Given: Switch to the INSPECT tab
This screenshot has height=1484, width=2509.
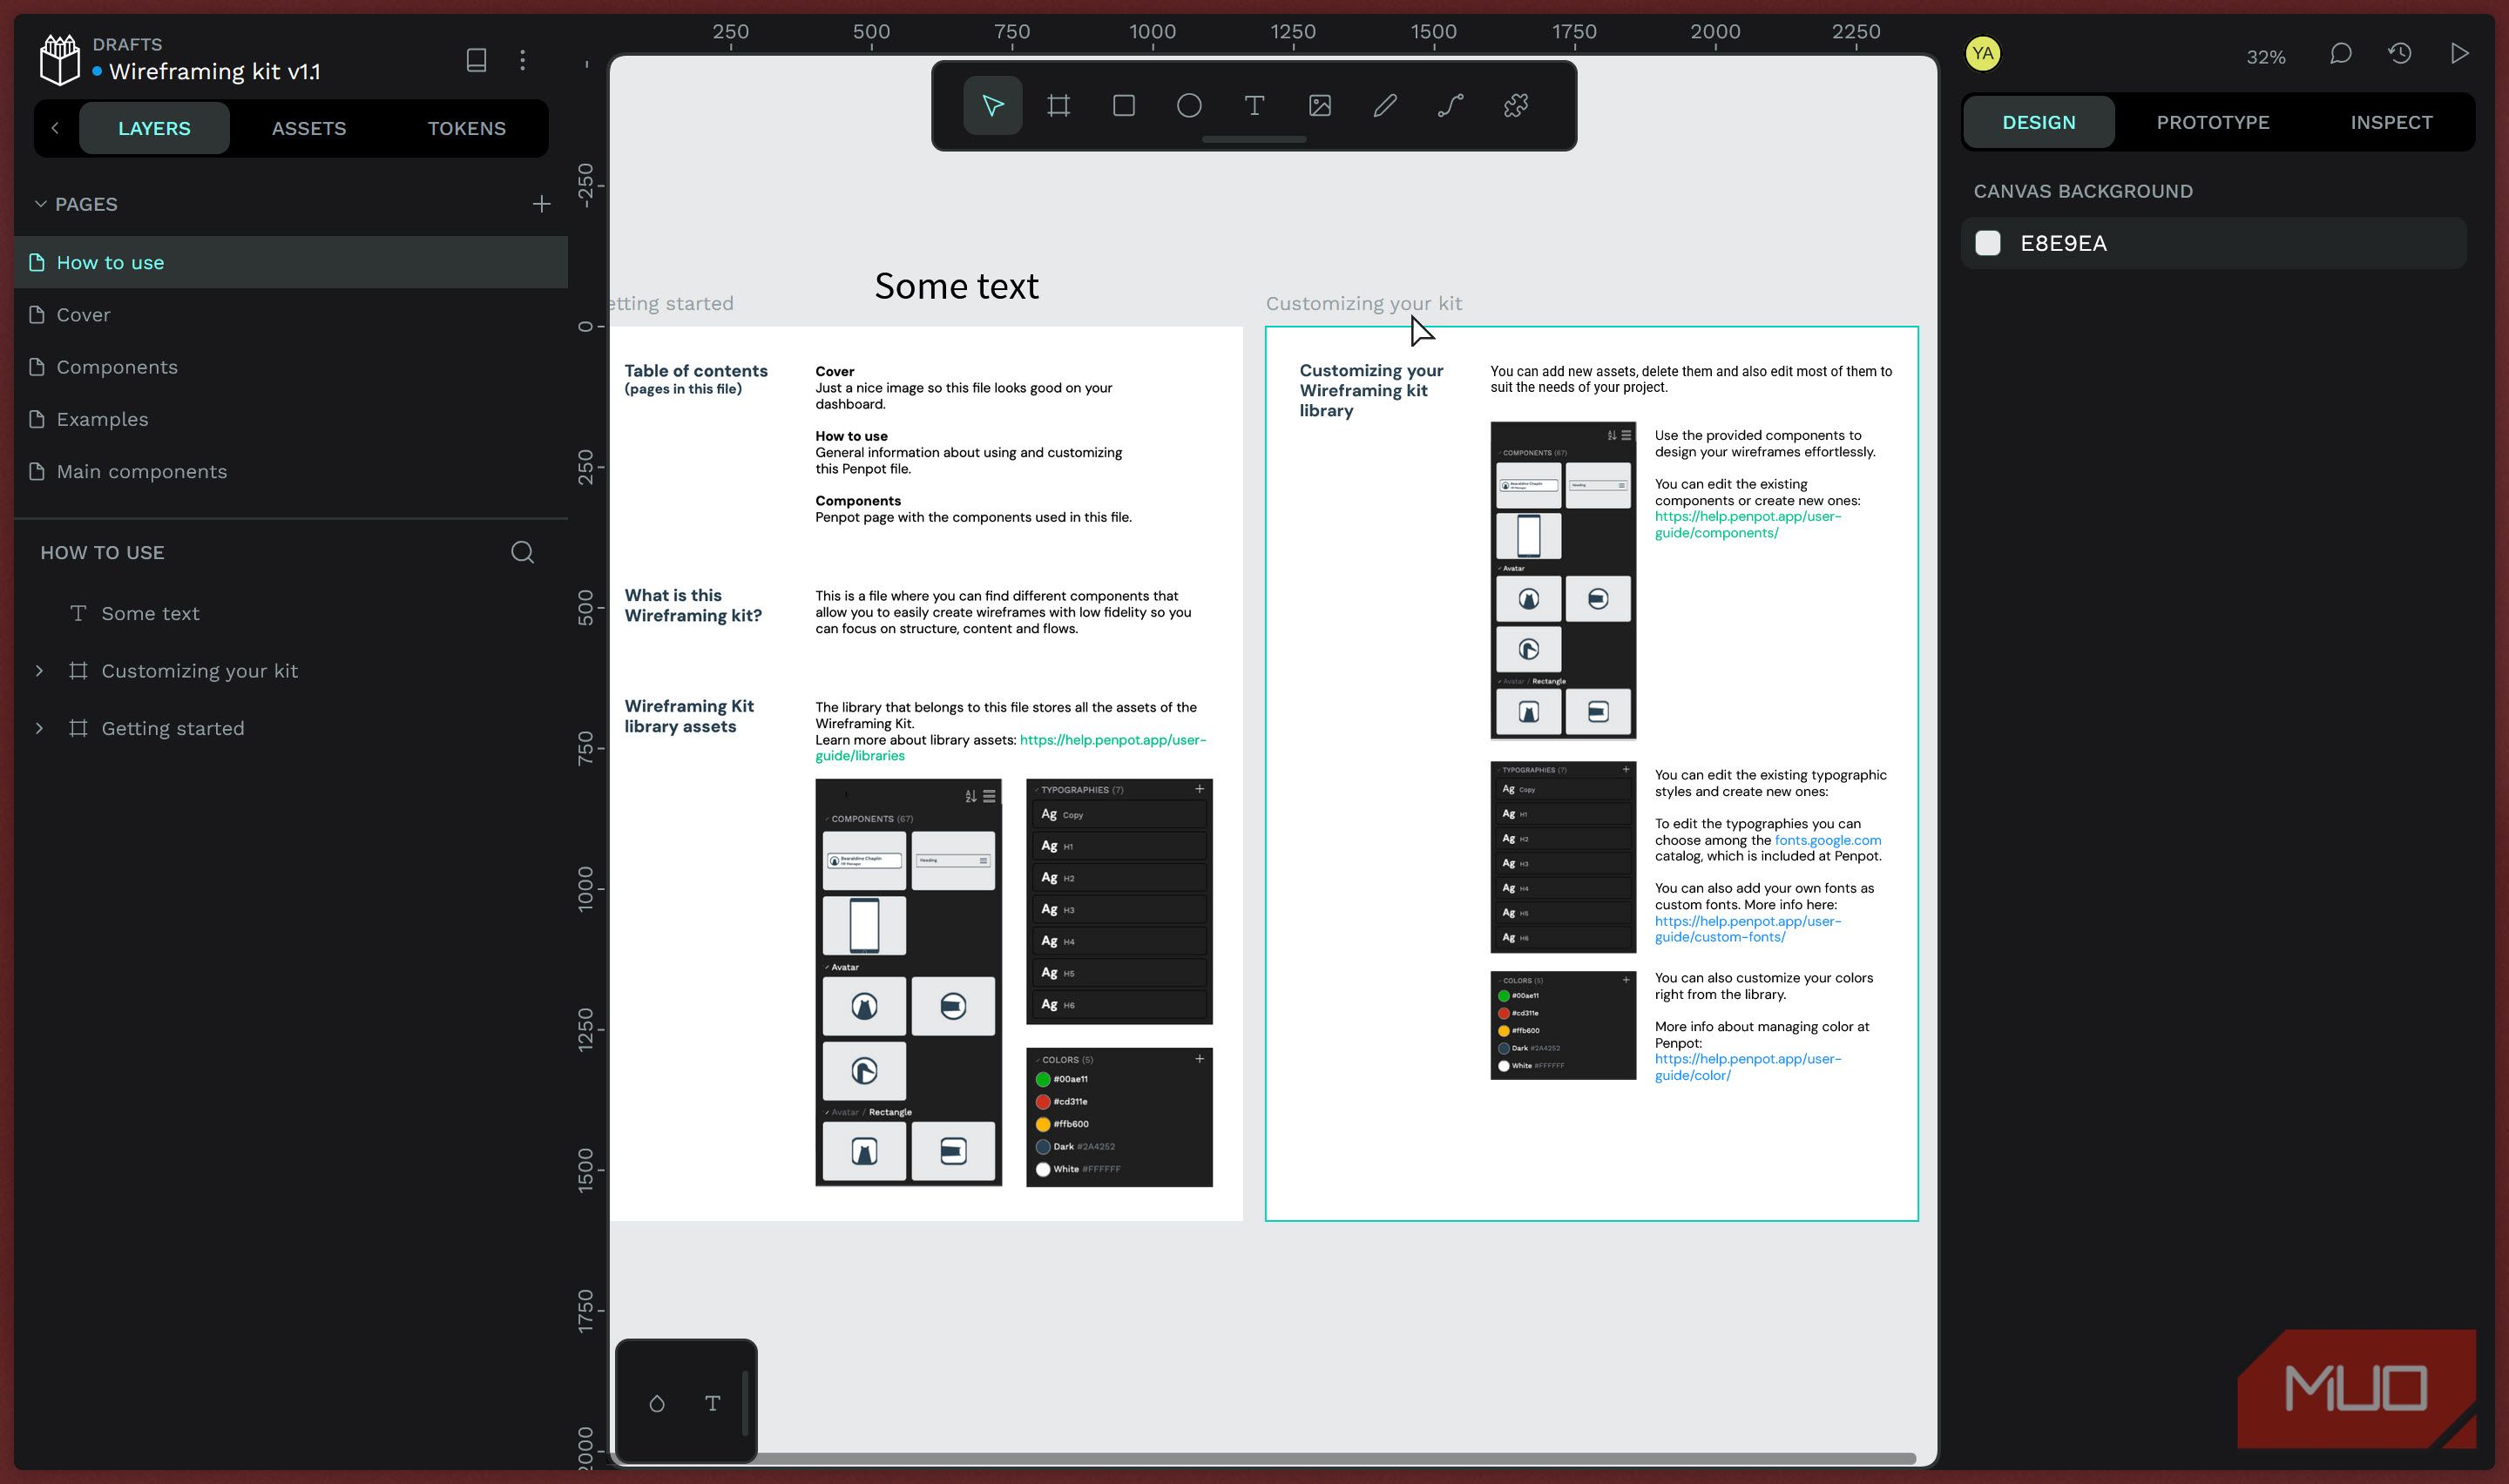Looking at the screenshot, I should tap(2391, 122).
